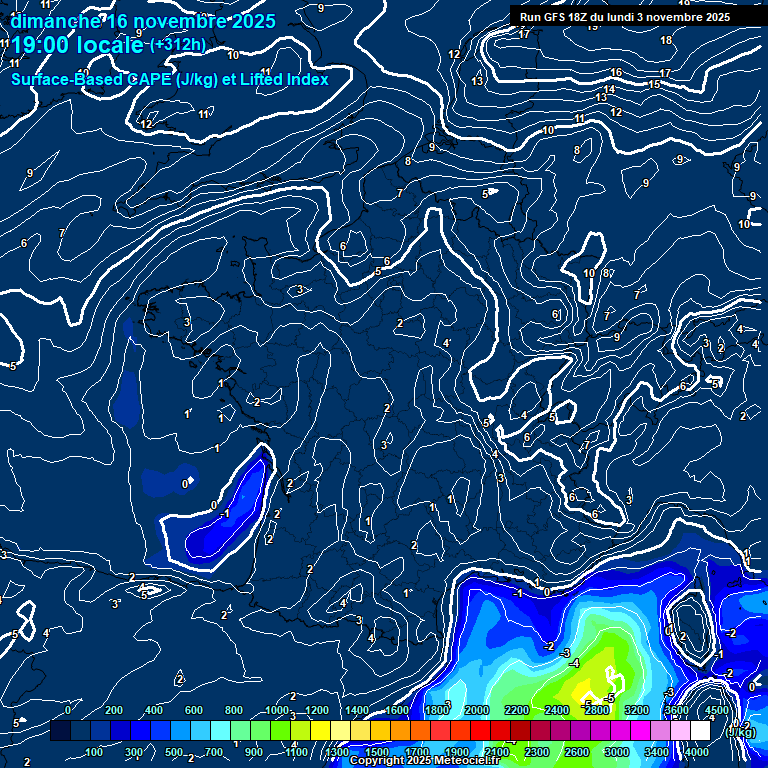The width and height of the screenshot is (768, 768).
Task: Pick the light cyan swatch below the 800 label
Action: [x=220, y=730]
